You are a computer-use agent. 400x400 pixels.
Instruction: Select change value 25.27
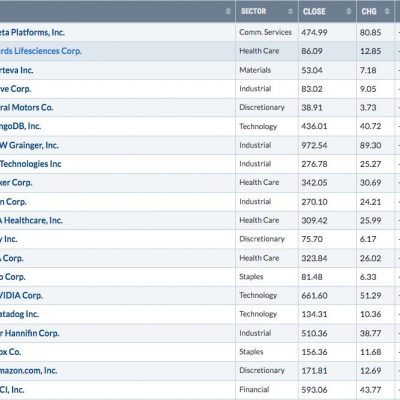(x=370, y=164)
